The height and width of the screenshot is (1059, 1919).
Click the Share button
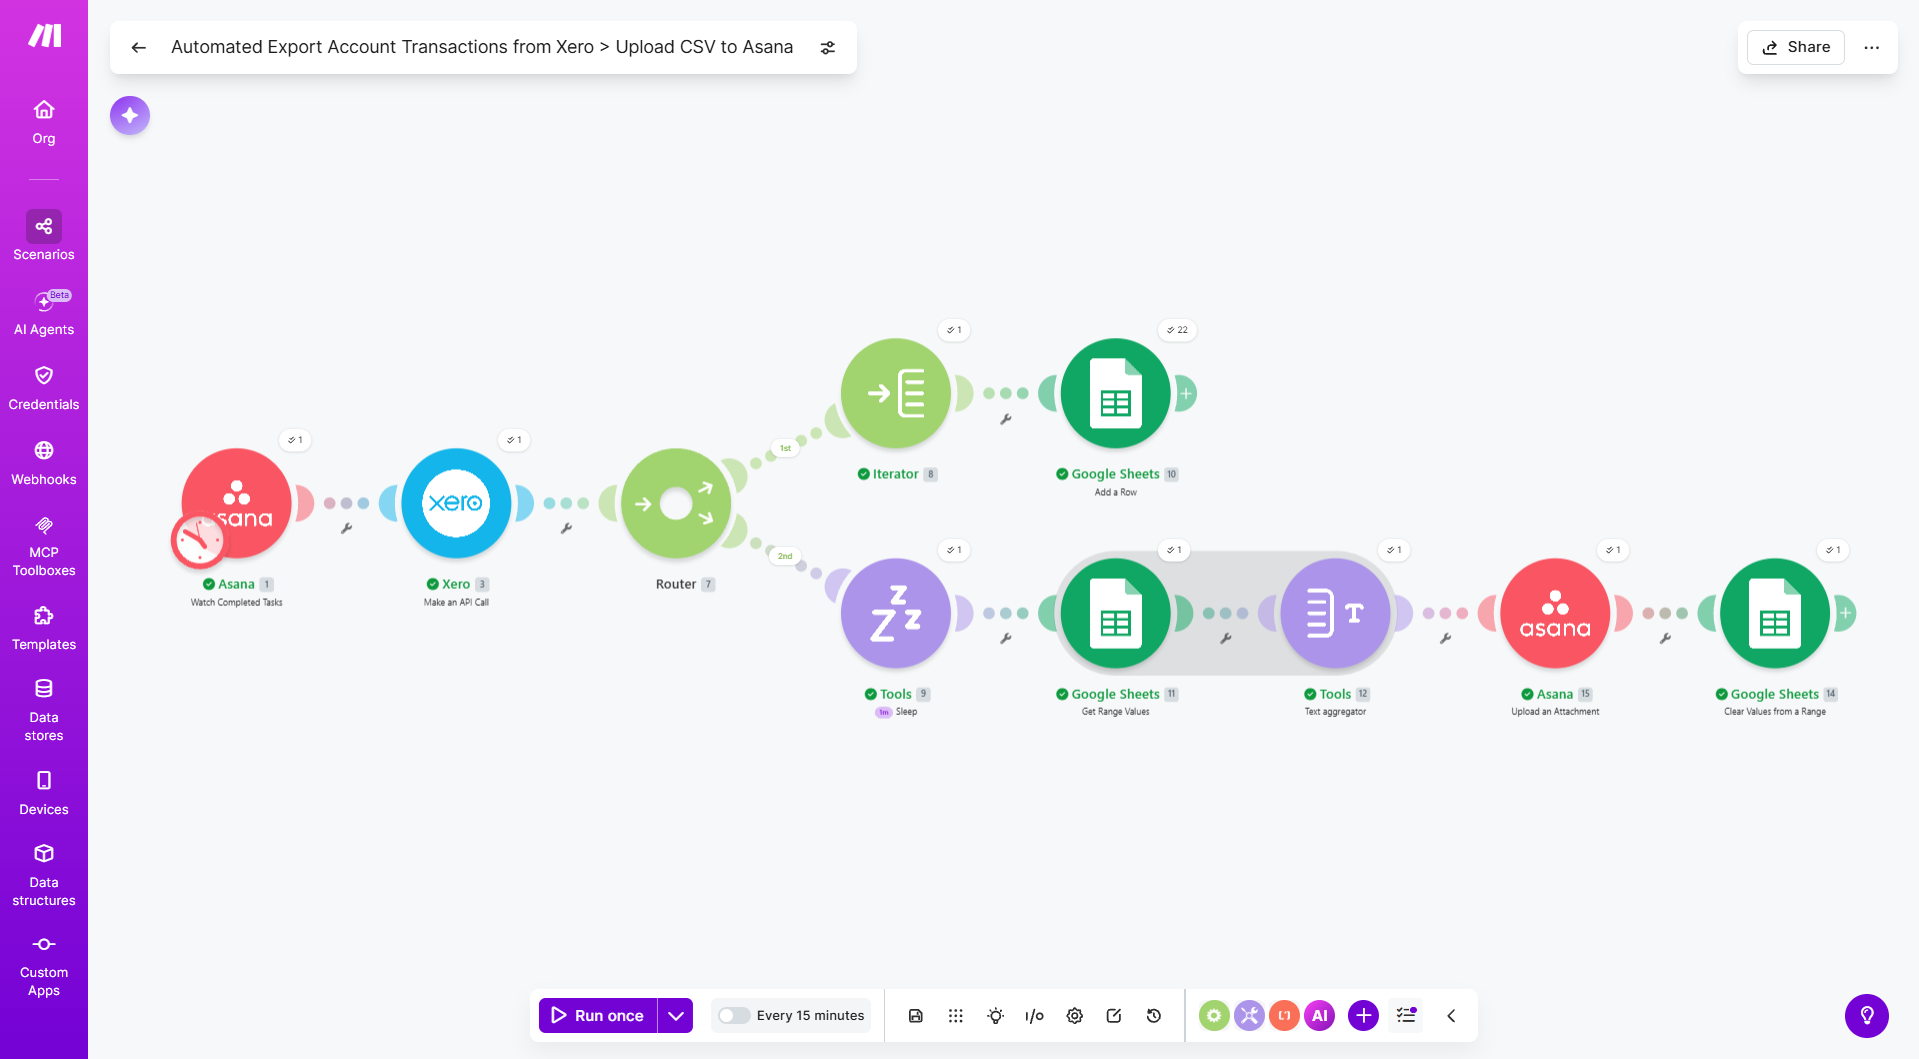pyautogui.click(x=1795, y=47)
